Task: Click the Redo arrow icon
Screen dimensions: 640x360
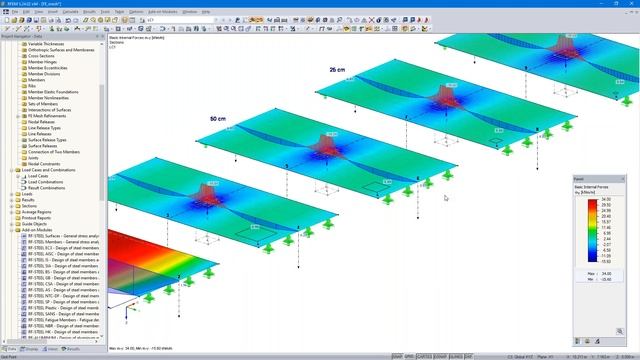Action: [x=76, y=20]
